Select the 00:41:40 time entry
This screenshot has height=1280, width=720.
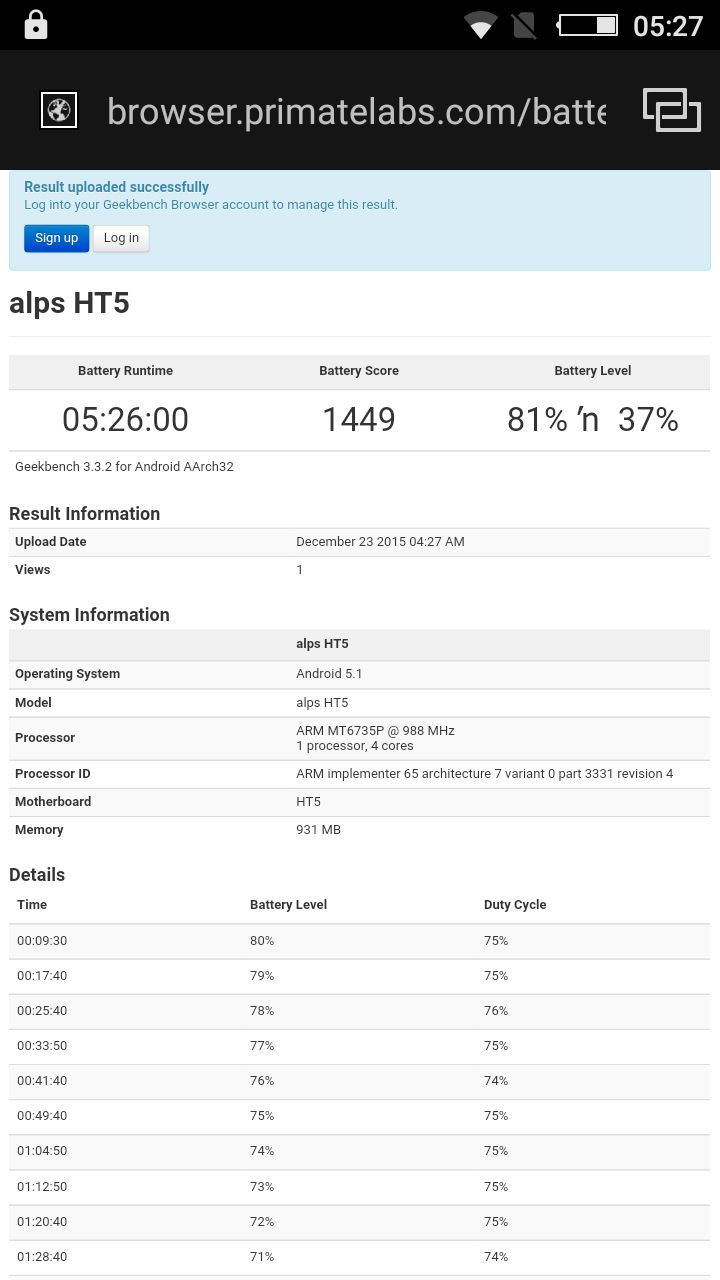tap(42, 1081)
